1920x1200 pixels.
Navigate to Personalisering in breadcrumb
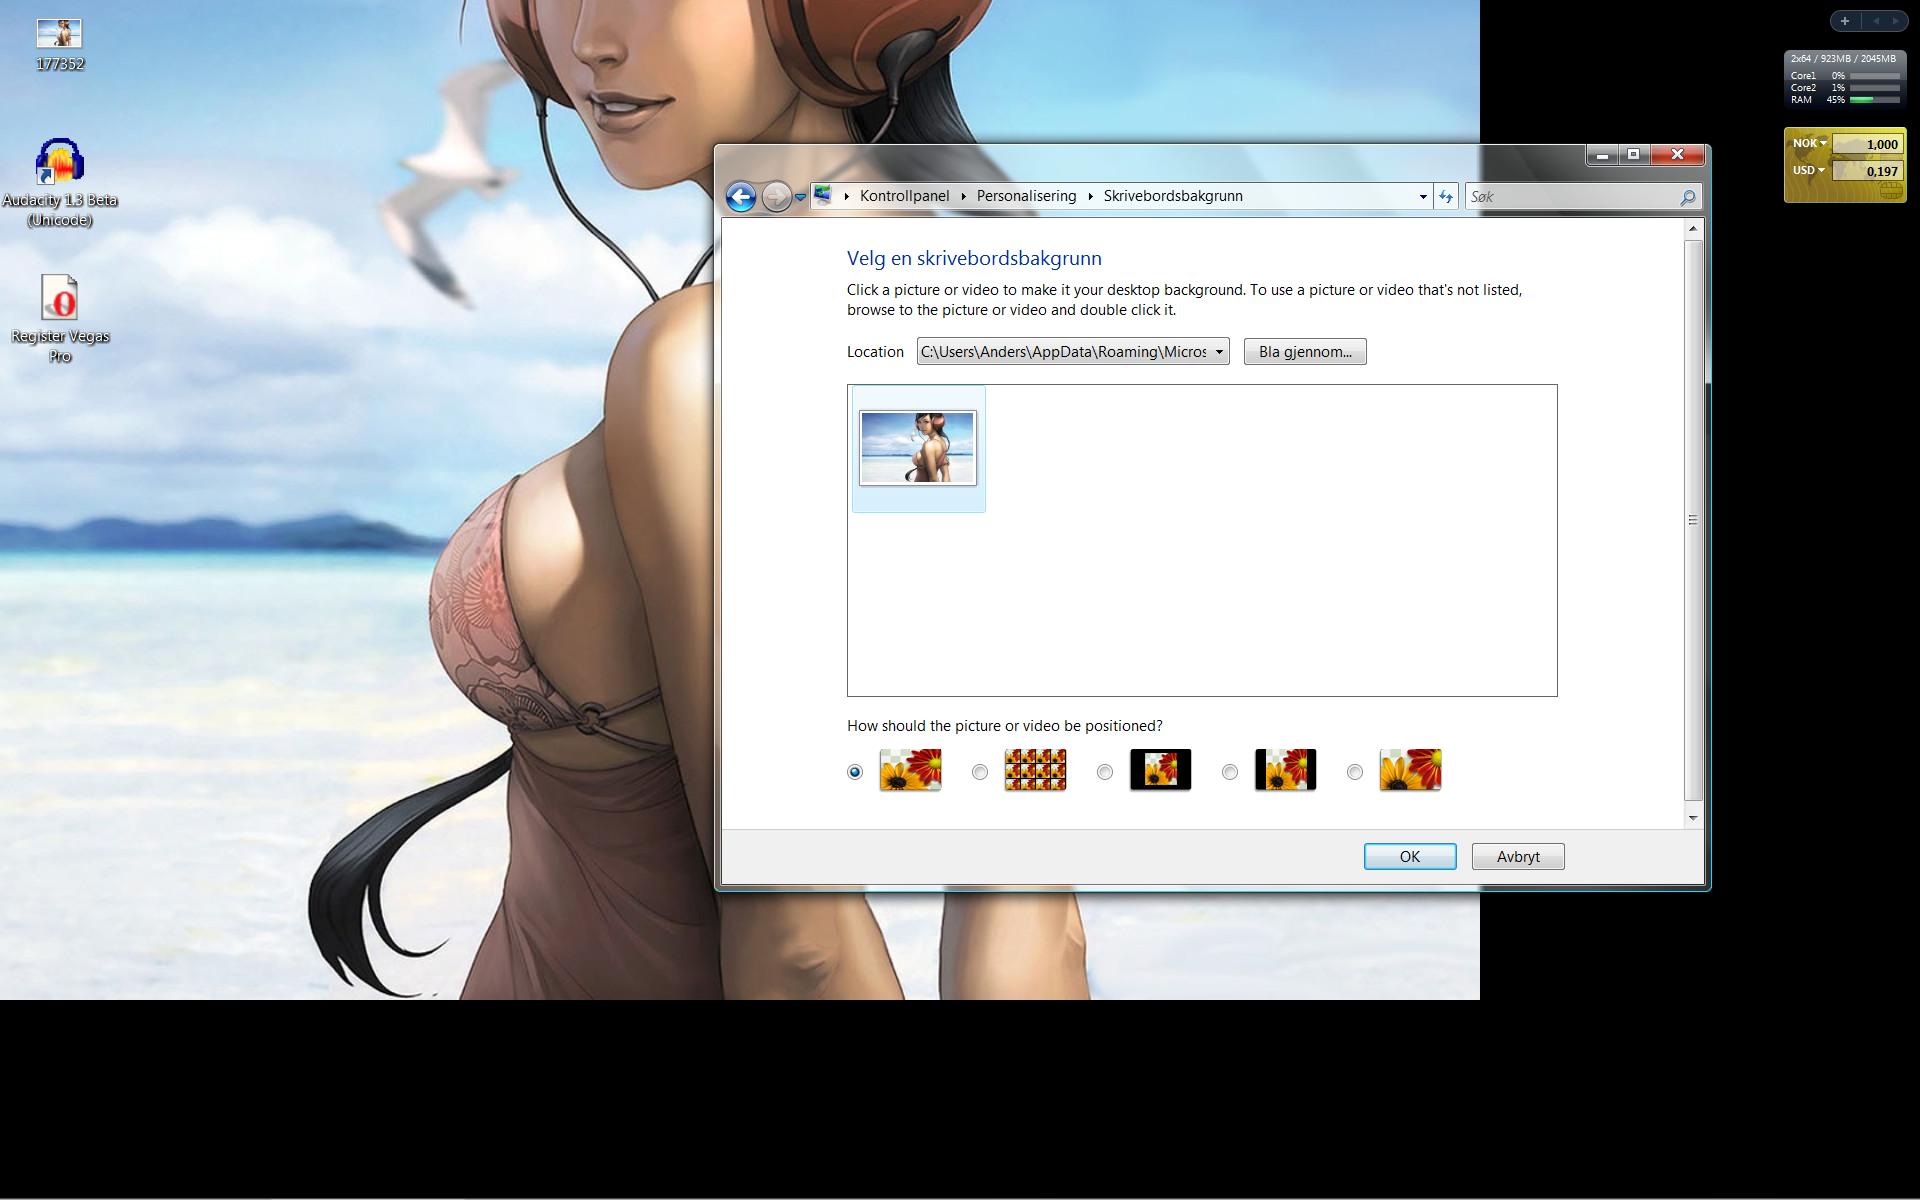click(x=1026, y=196)
